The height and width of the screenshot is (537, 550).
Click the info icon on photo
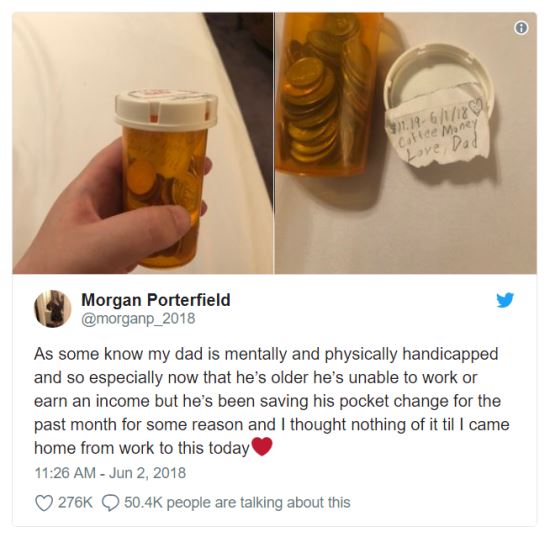pyautogui.click(x=521, y=28)
